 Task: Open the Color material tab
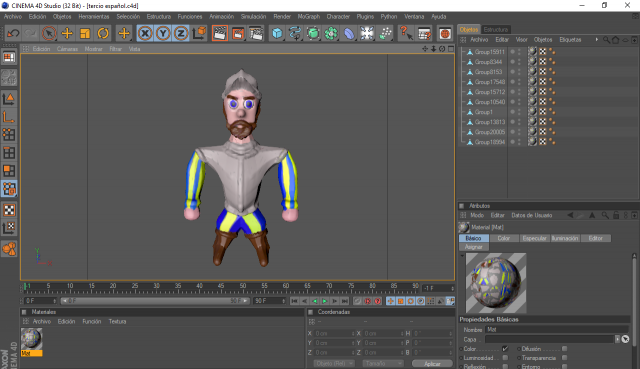(x=504, y=238)
